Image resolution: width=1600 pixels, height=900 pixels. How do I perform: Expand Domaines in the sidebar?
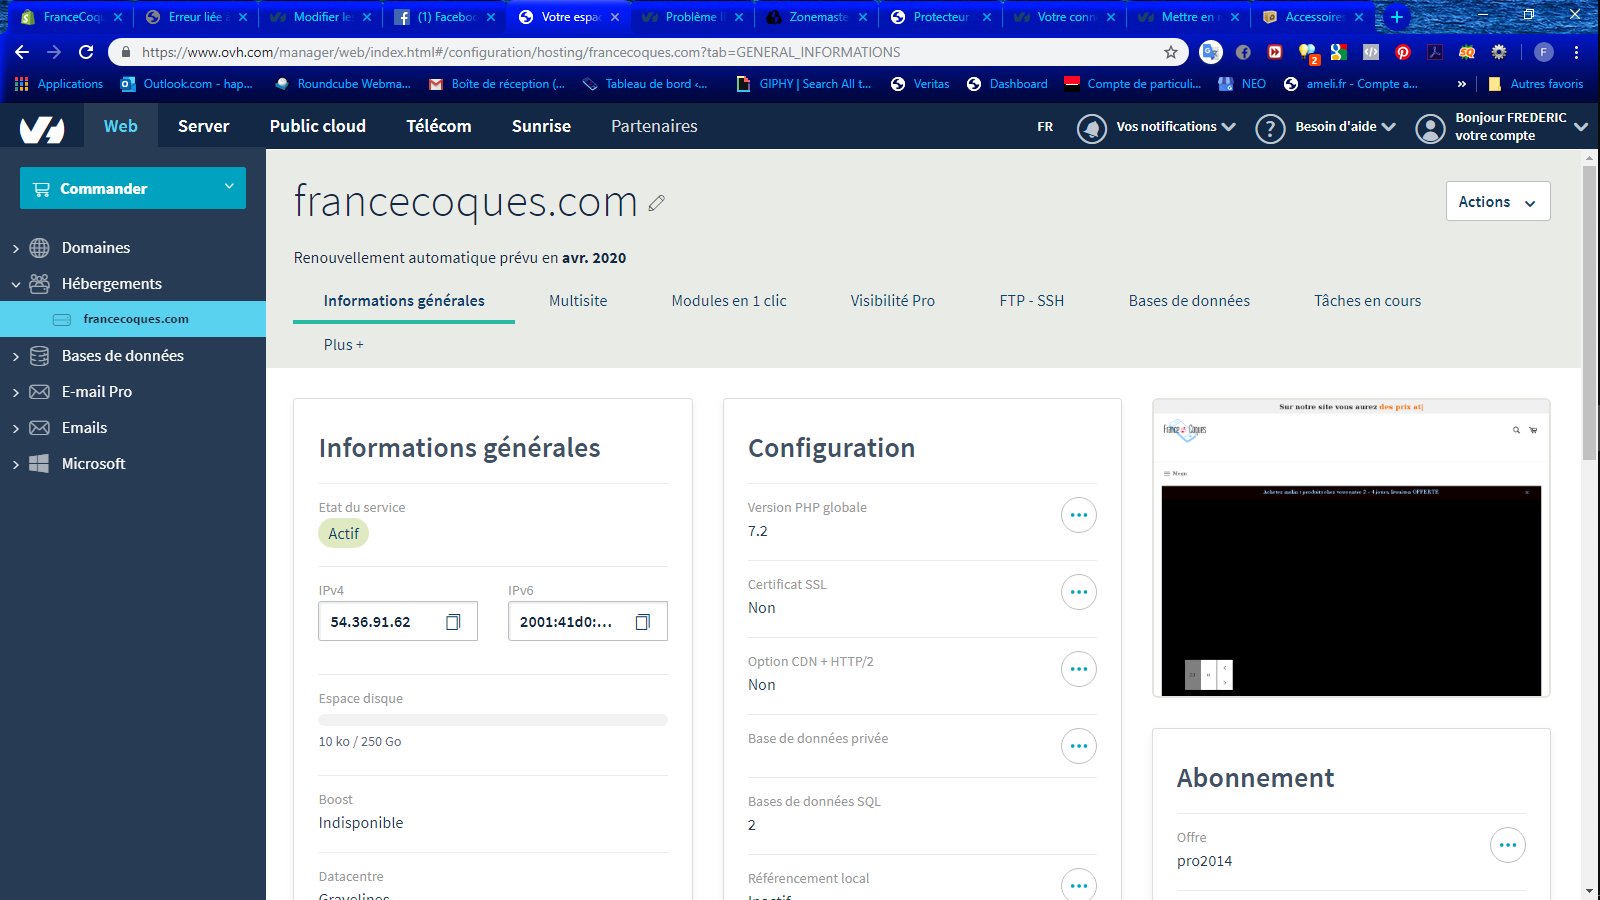pyautogui.click(x=96, y=248)
